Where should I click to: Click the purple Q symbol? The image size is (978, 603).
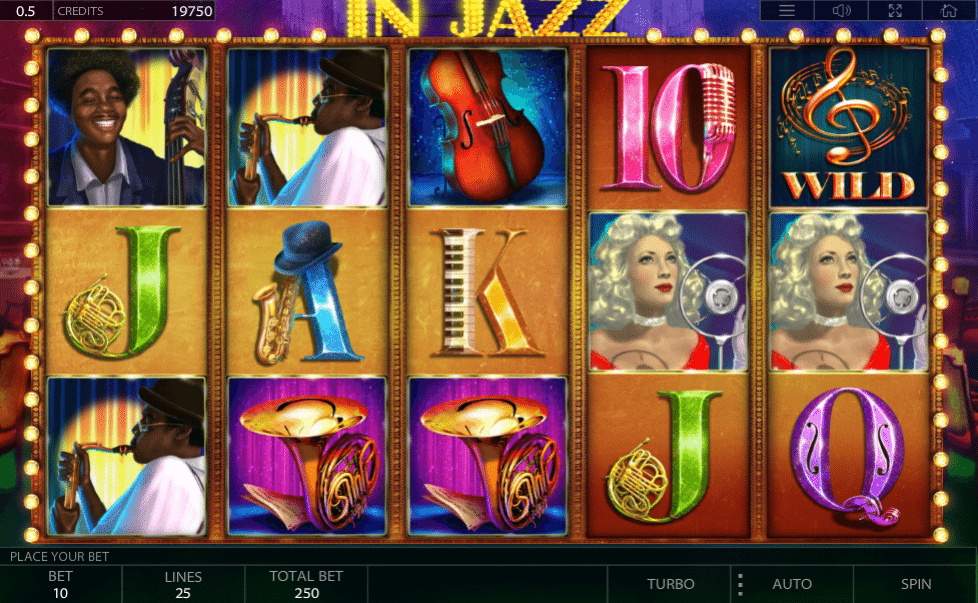pyautogui.click(x=848, y=456)
